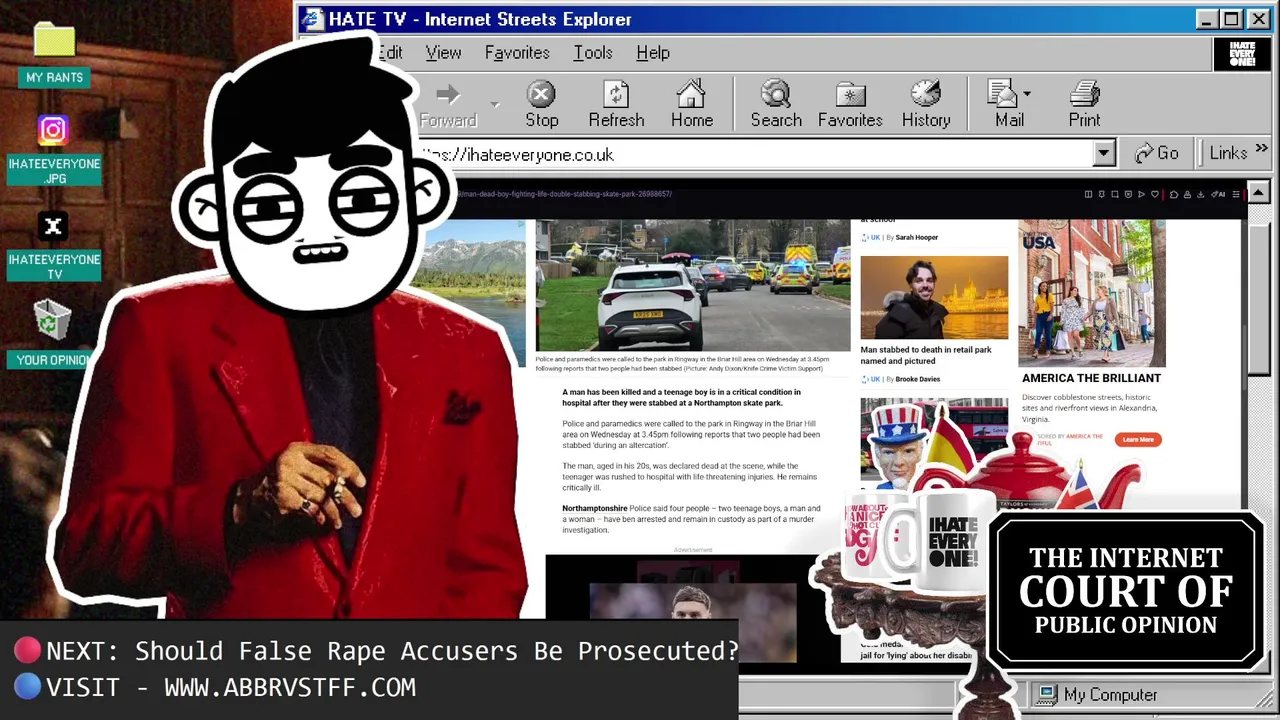
Task: Expand the address bar dropdown arrow
Action: [1104, 153]
